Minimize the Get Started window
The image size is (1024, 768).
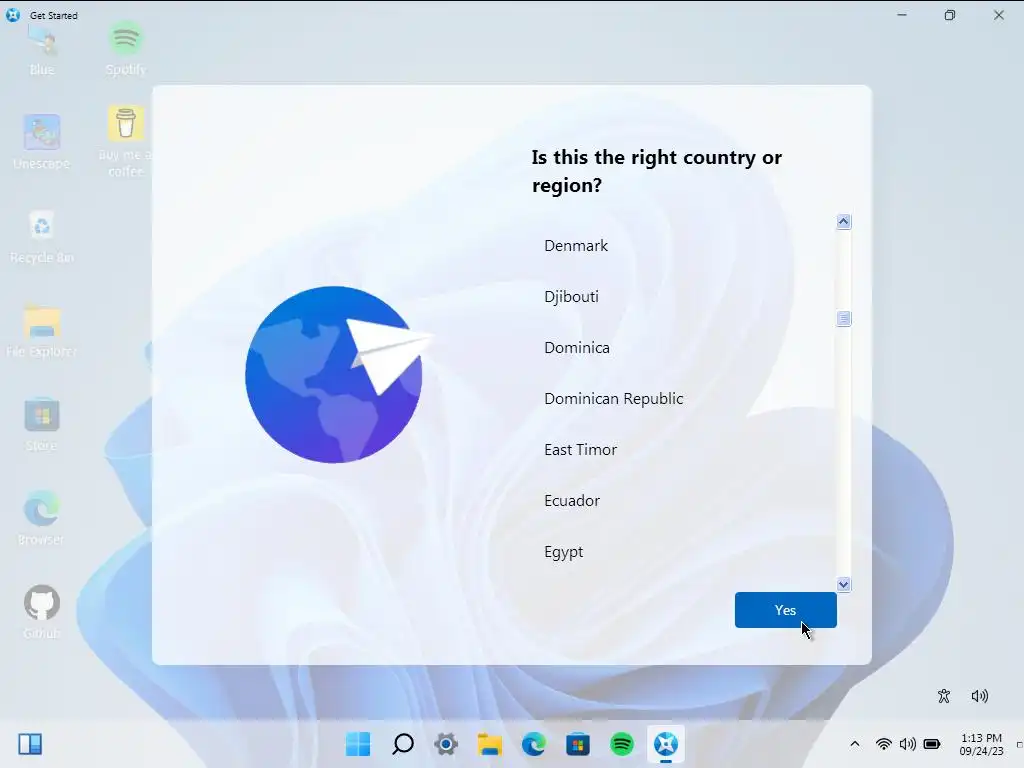[902, 14]
